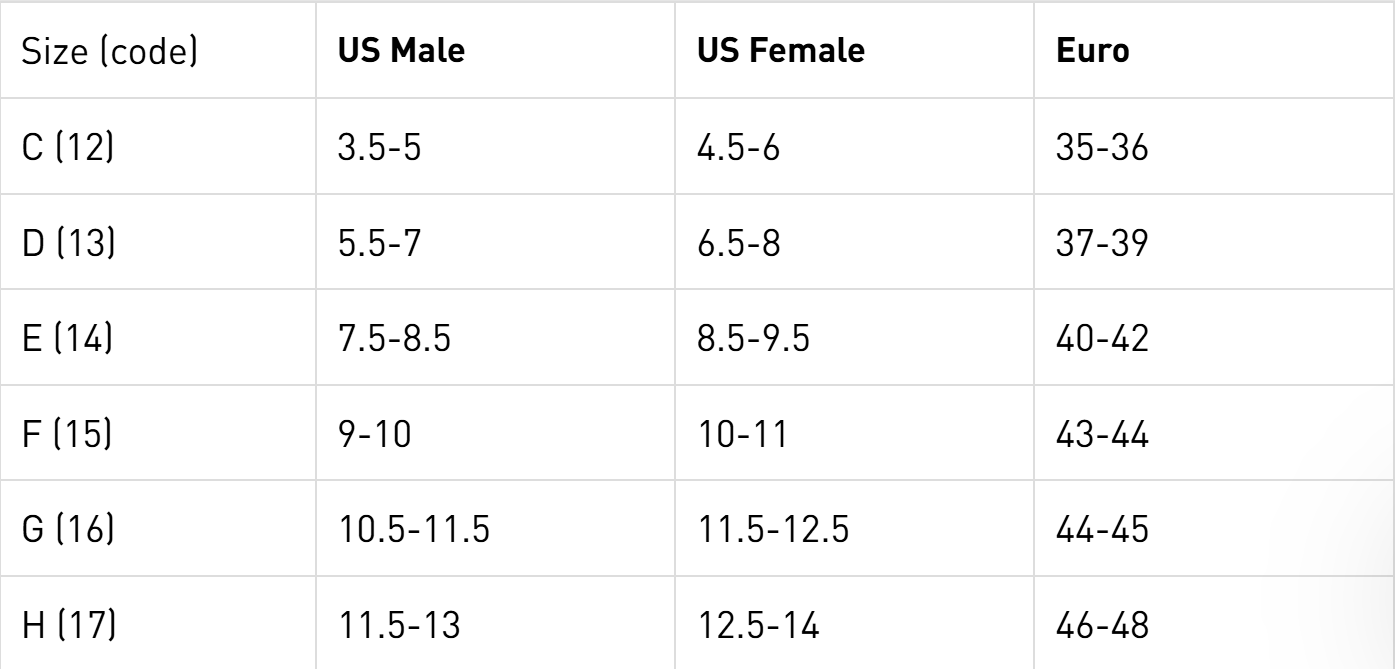
Task: Select the Euro 46-48 cell
Action: tap(1102, 626)
